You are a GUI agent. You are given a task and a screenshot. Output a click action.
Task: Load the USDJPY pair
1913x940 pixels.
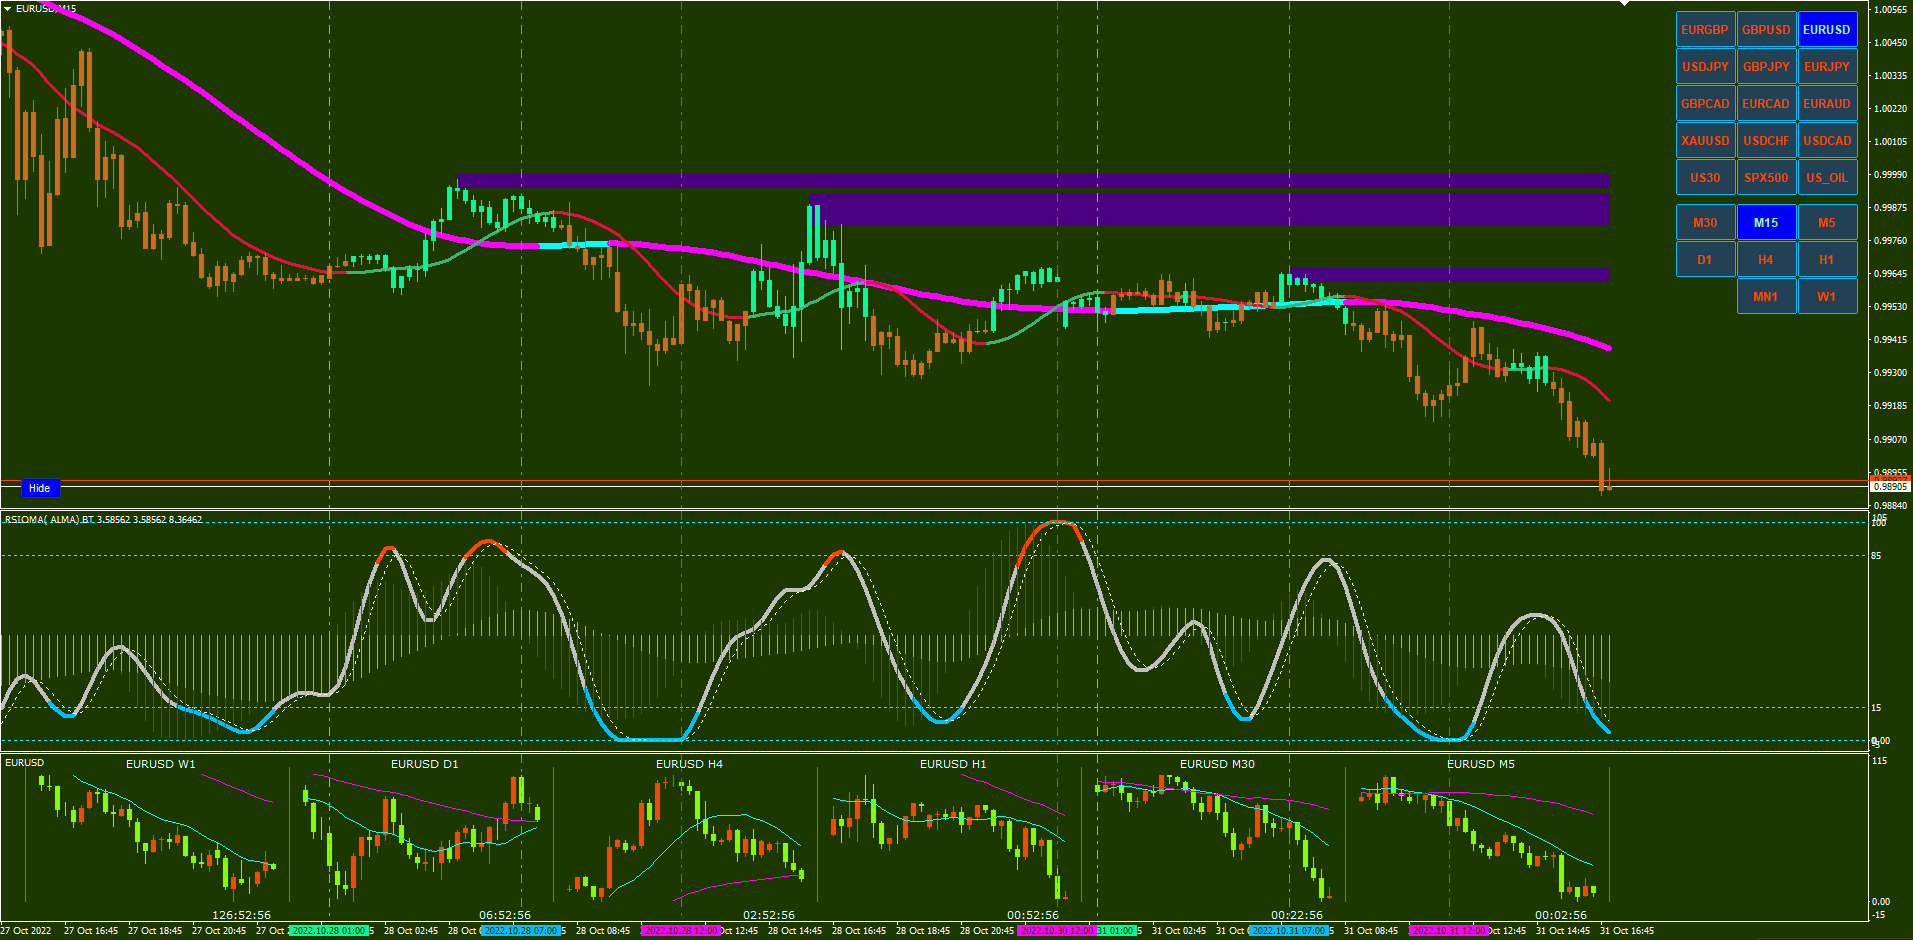coord(1705,66)
